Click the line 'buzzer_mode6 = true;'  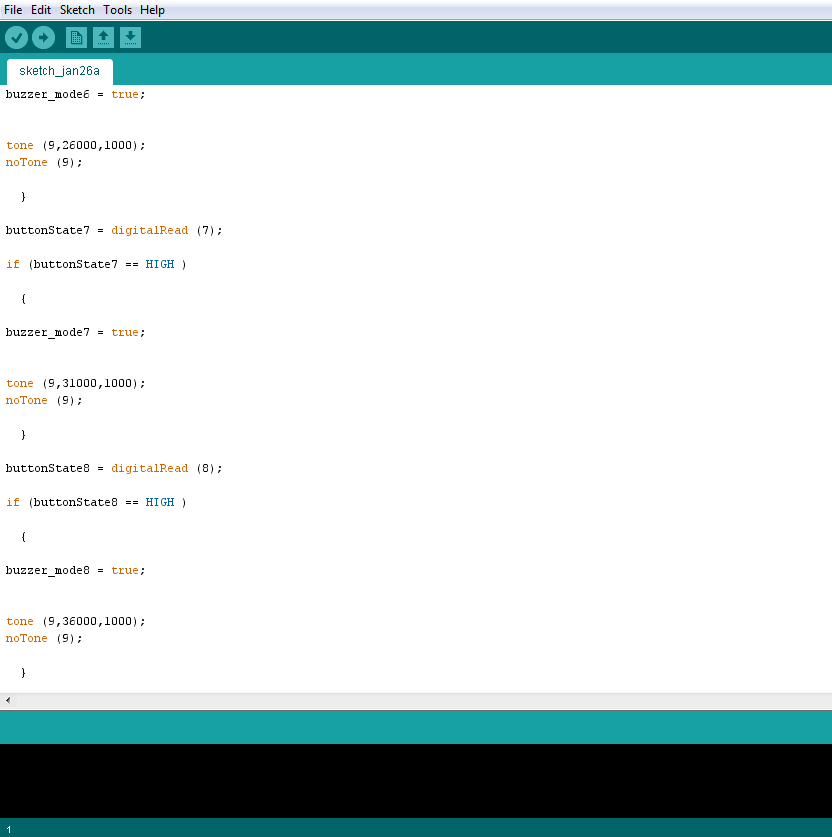tap(75, 94)
